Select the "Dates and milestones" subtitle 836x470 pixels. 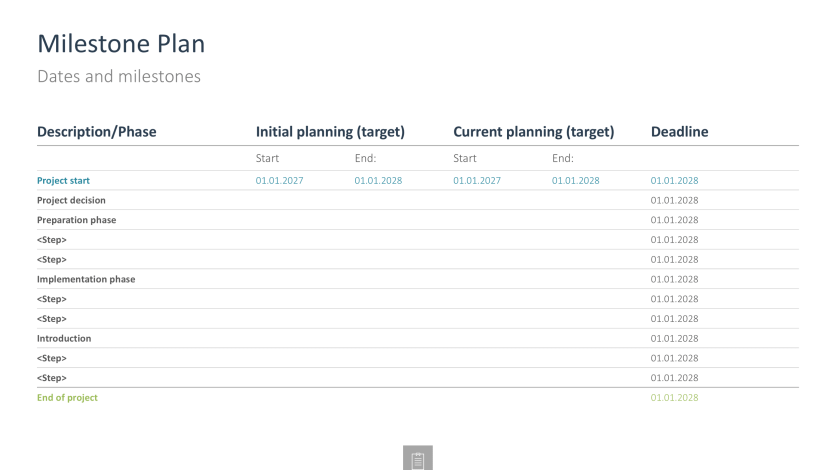pos(118,77)
